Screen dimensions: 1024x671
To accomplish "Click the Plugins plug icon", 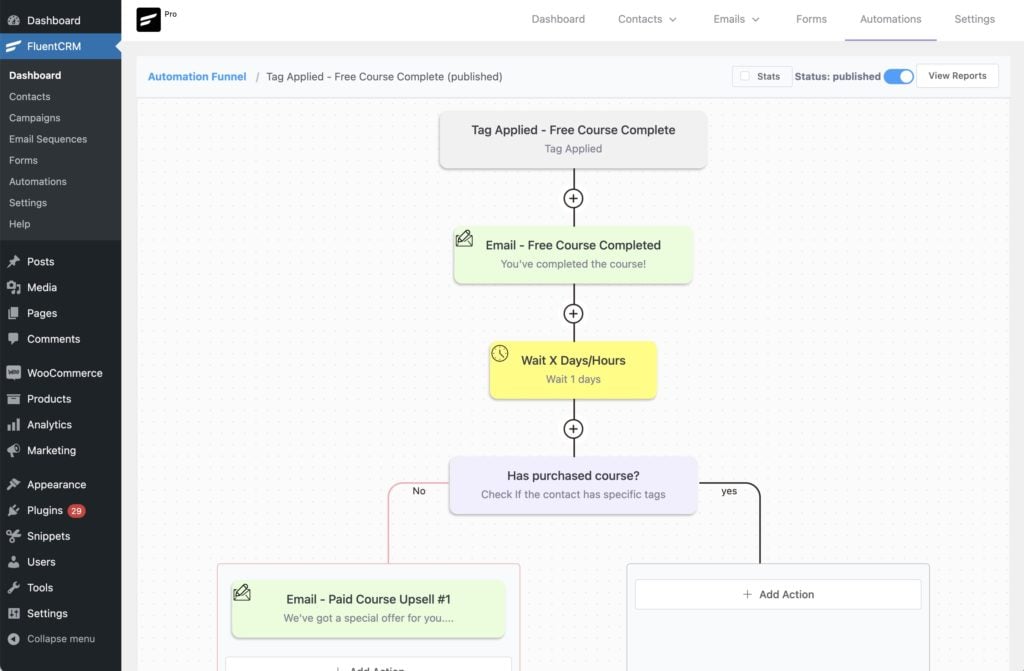I will coord(13,510).
